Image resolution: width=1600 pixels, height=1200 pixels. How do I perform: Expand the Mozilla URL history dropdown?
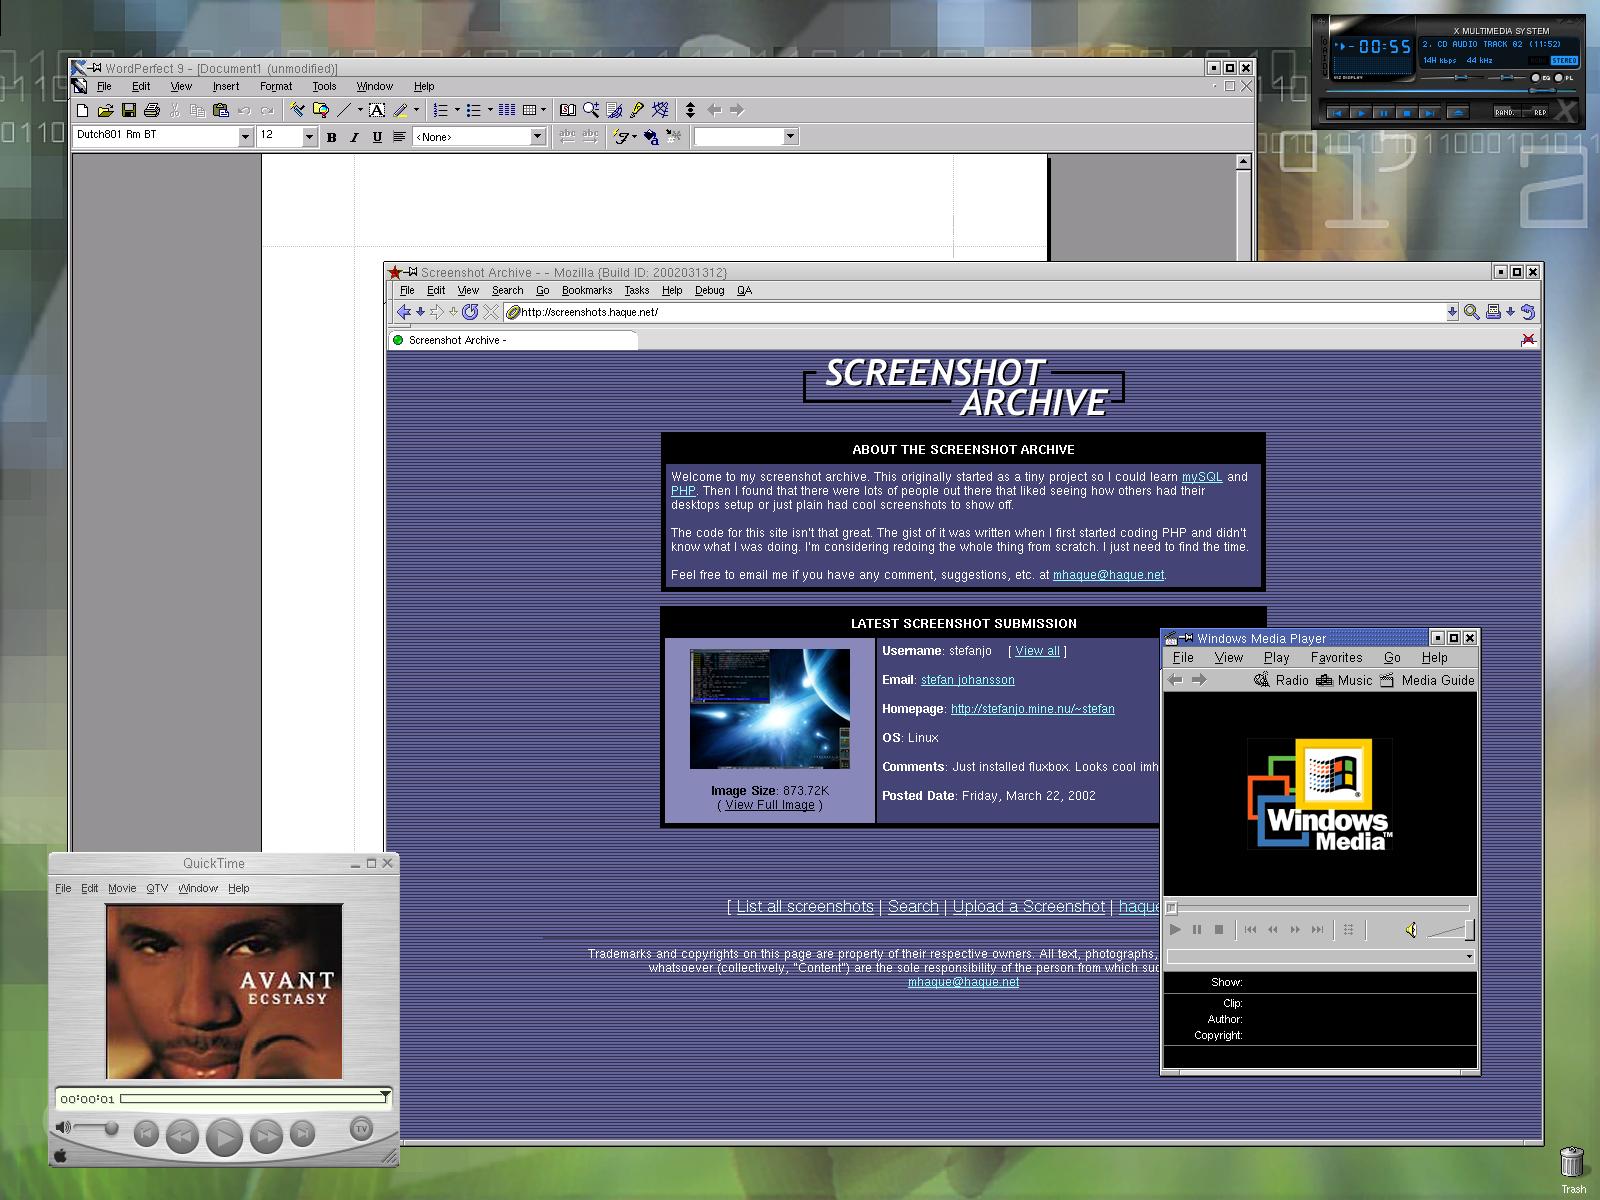pyautogui.click(x=1452, y=312)
